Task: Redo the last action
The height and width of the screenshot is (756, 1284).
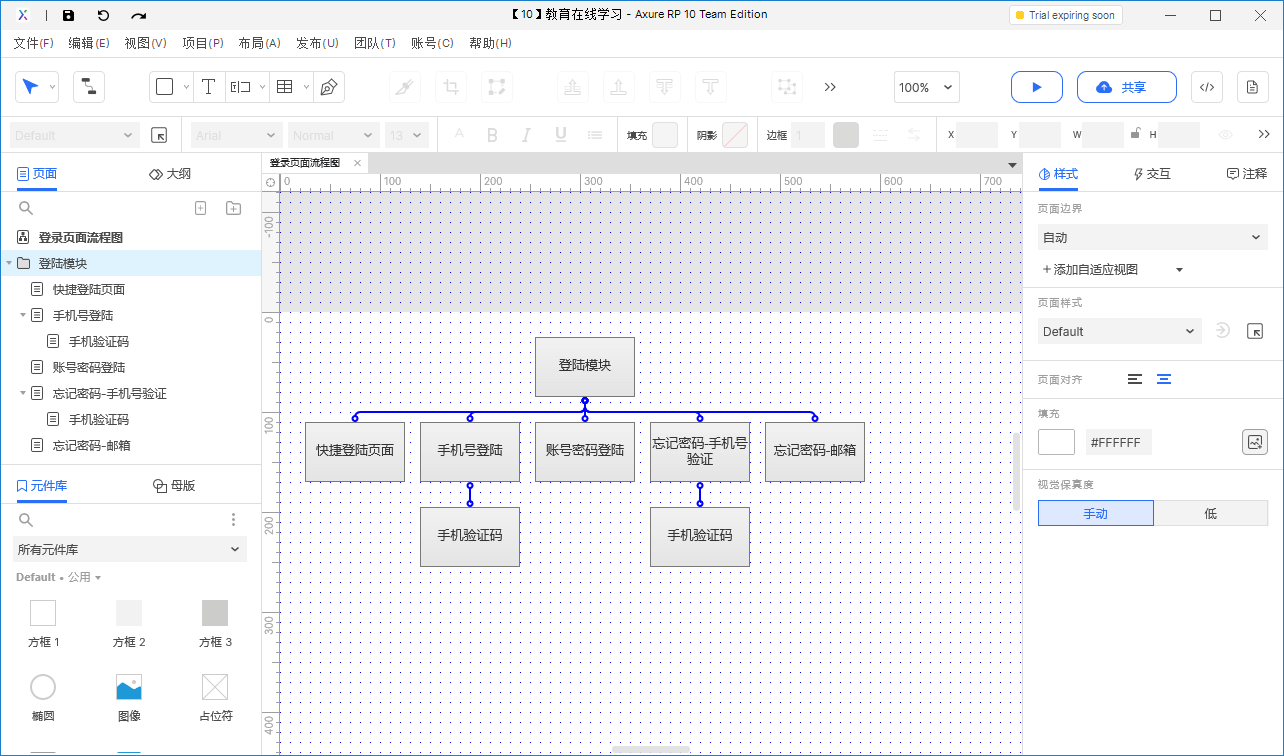Action: [139, 15]
